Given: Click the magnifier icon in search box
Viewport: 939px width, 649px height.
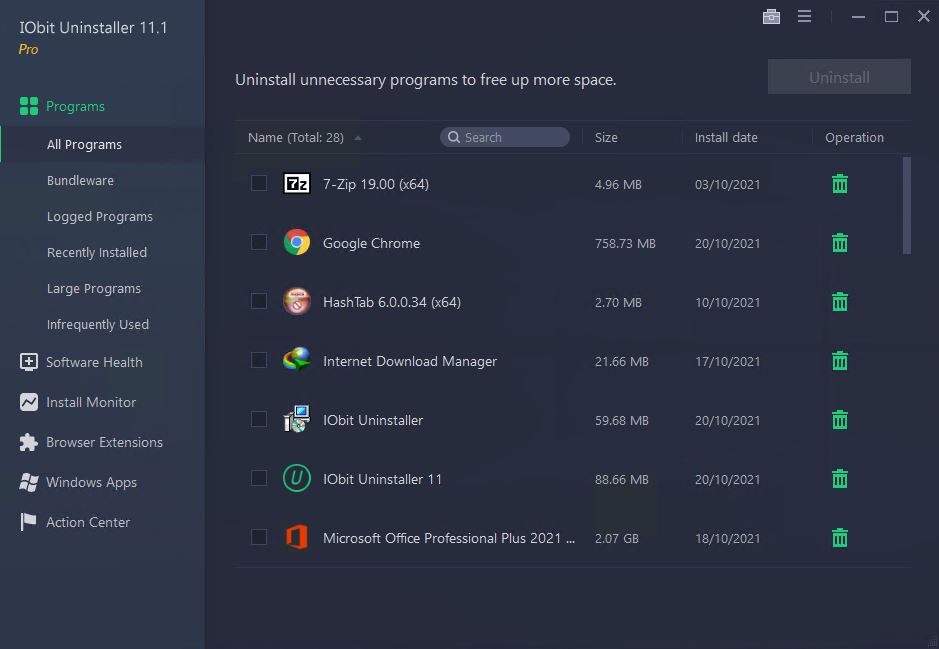Looking at the screenshot, I should (x=454, y=137).
